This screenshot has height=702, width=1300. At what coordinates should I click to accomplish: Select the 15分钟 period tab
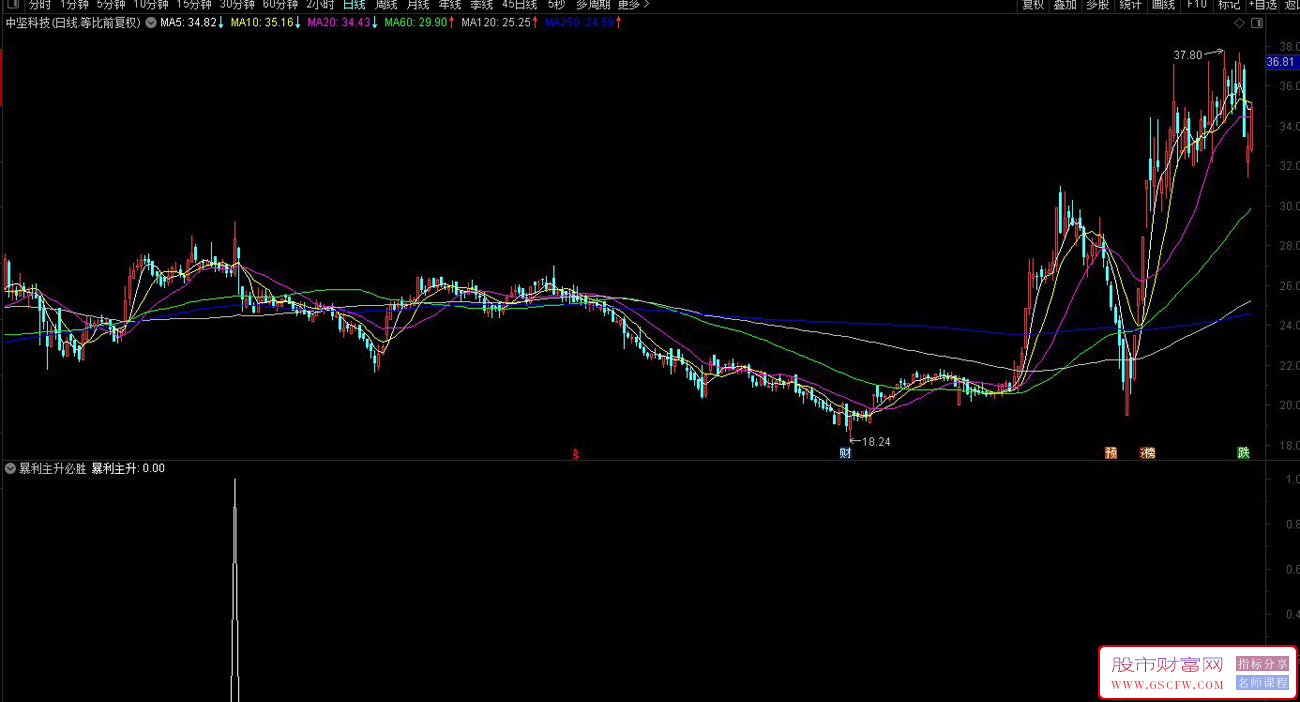tap(194, 4)
